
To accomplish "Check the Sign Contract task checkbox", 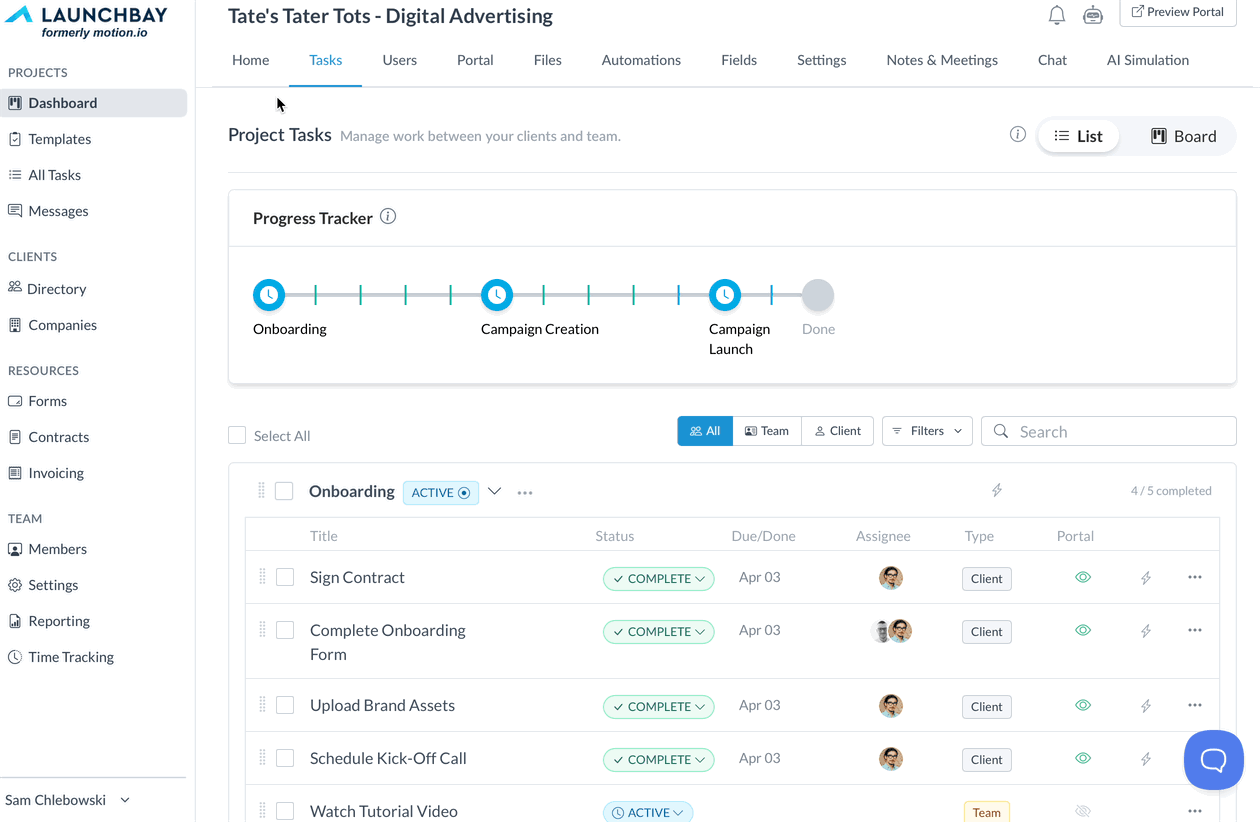I will click(285, 577).
